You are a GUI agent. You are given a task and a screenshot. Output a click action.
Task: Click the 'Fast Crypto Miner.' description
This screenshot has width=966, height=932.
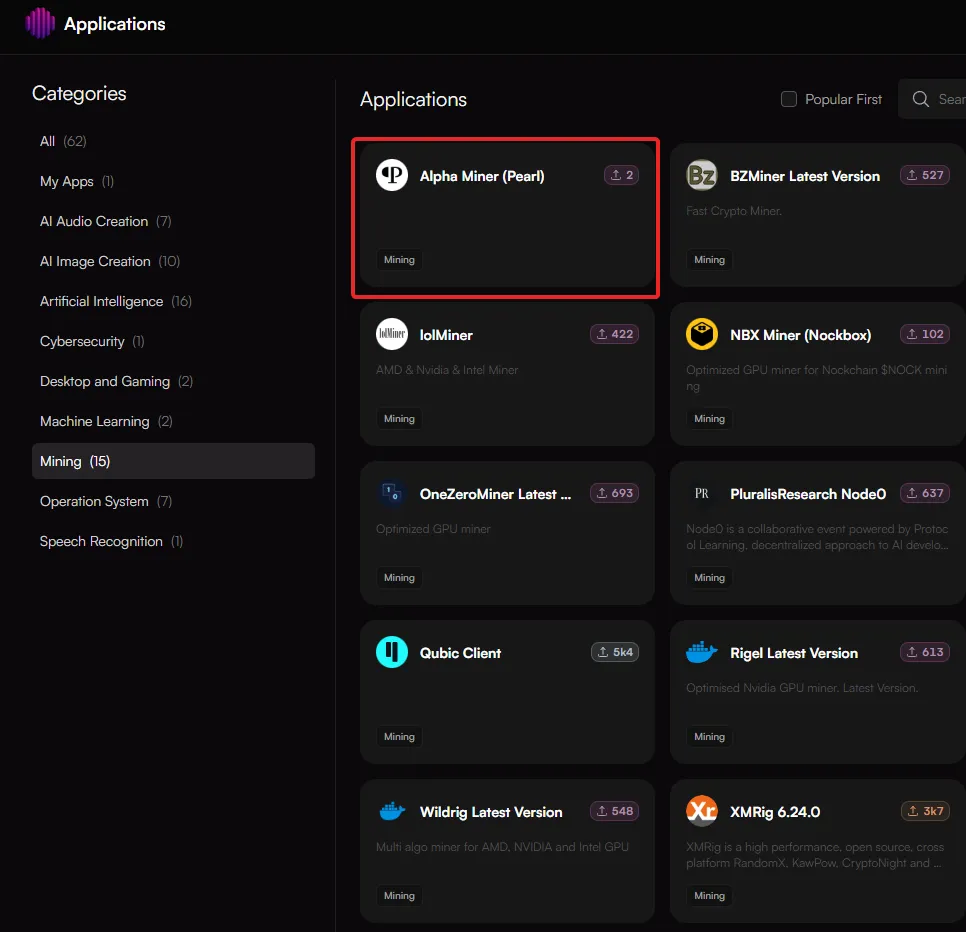tap(734, 211)
